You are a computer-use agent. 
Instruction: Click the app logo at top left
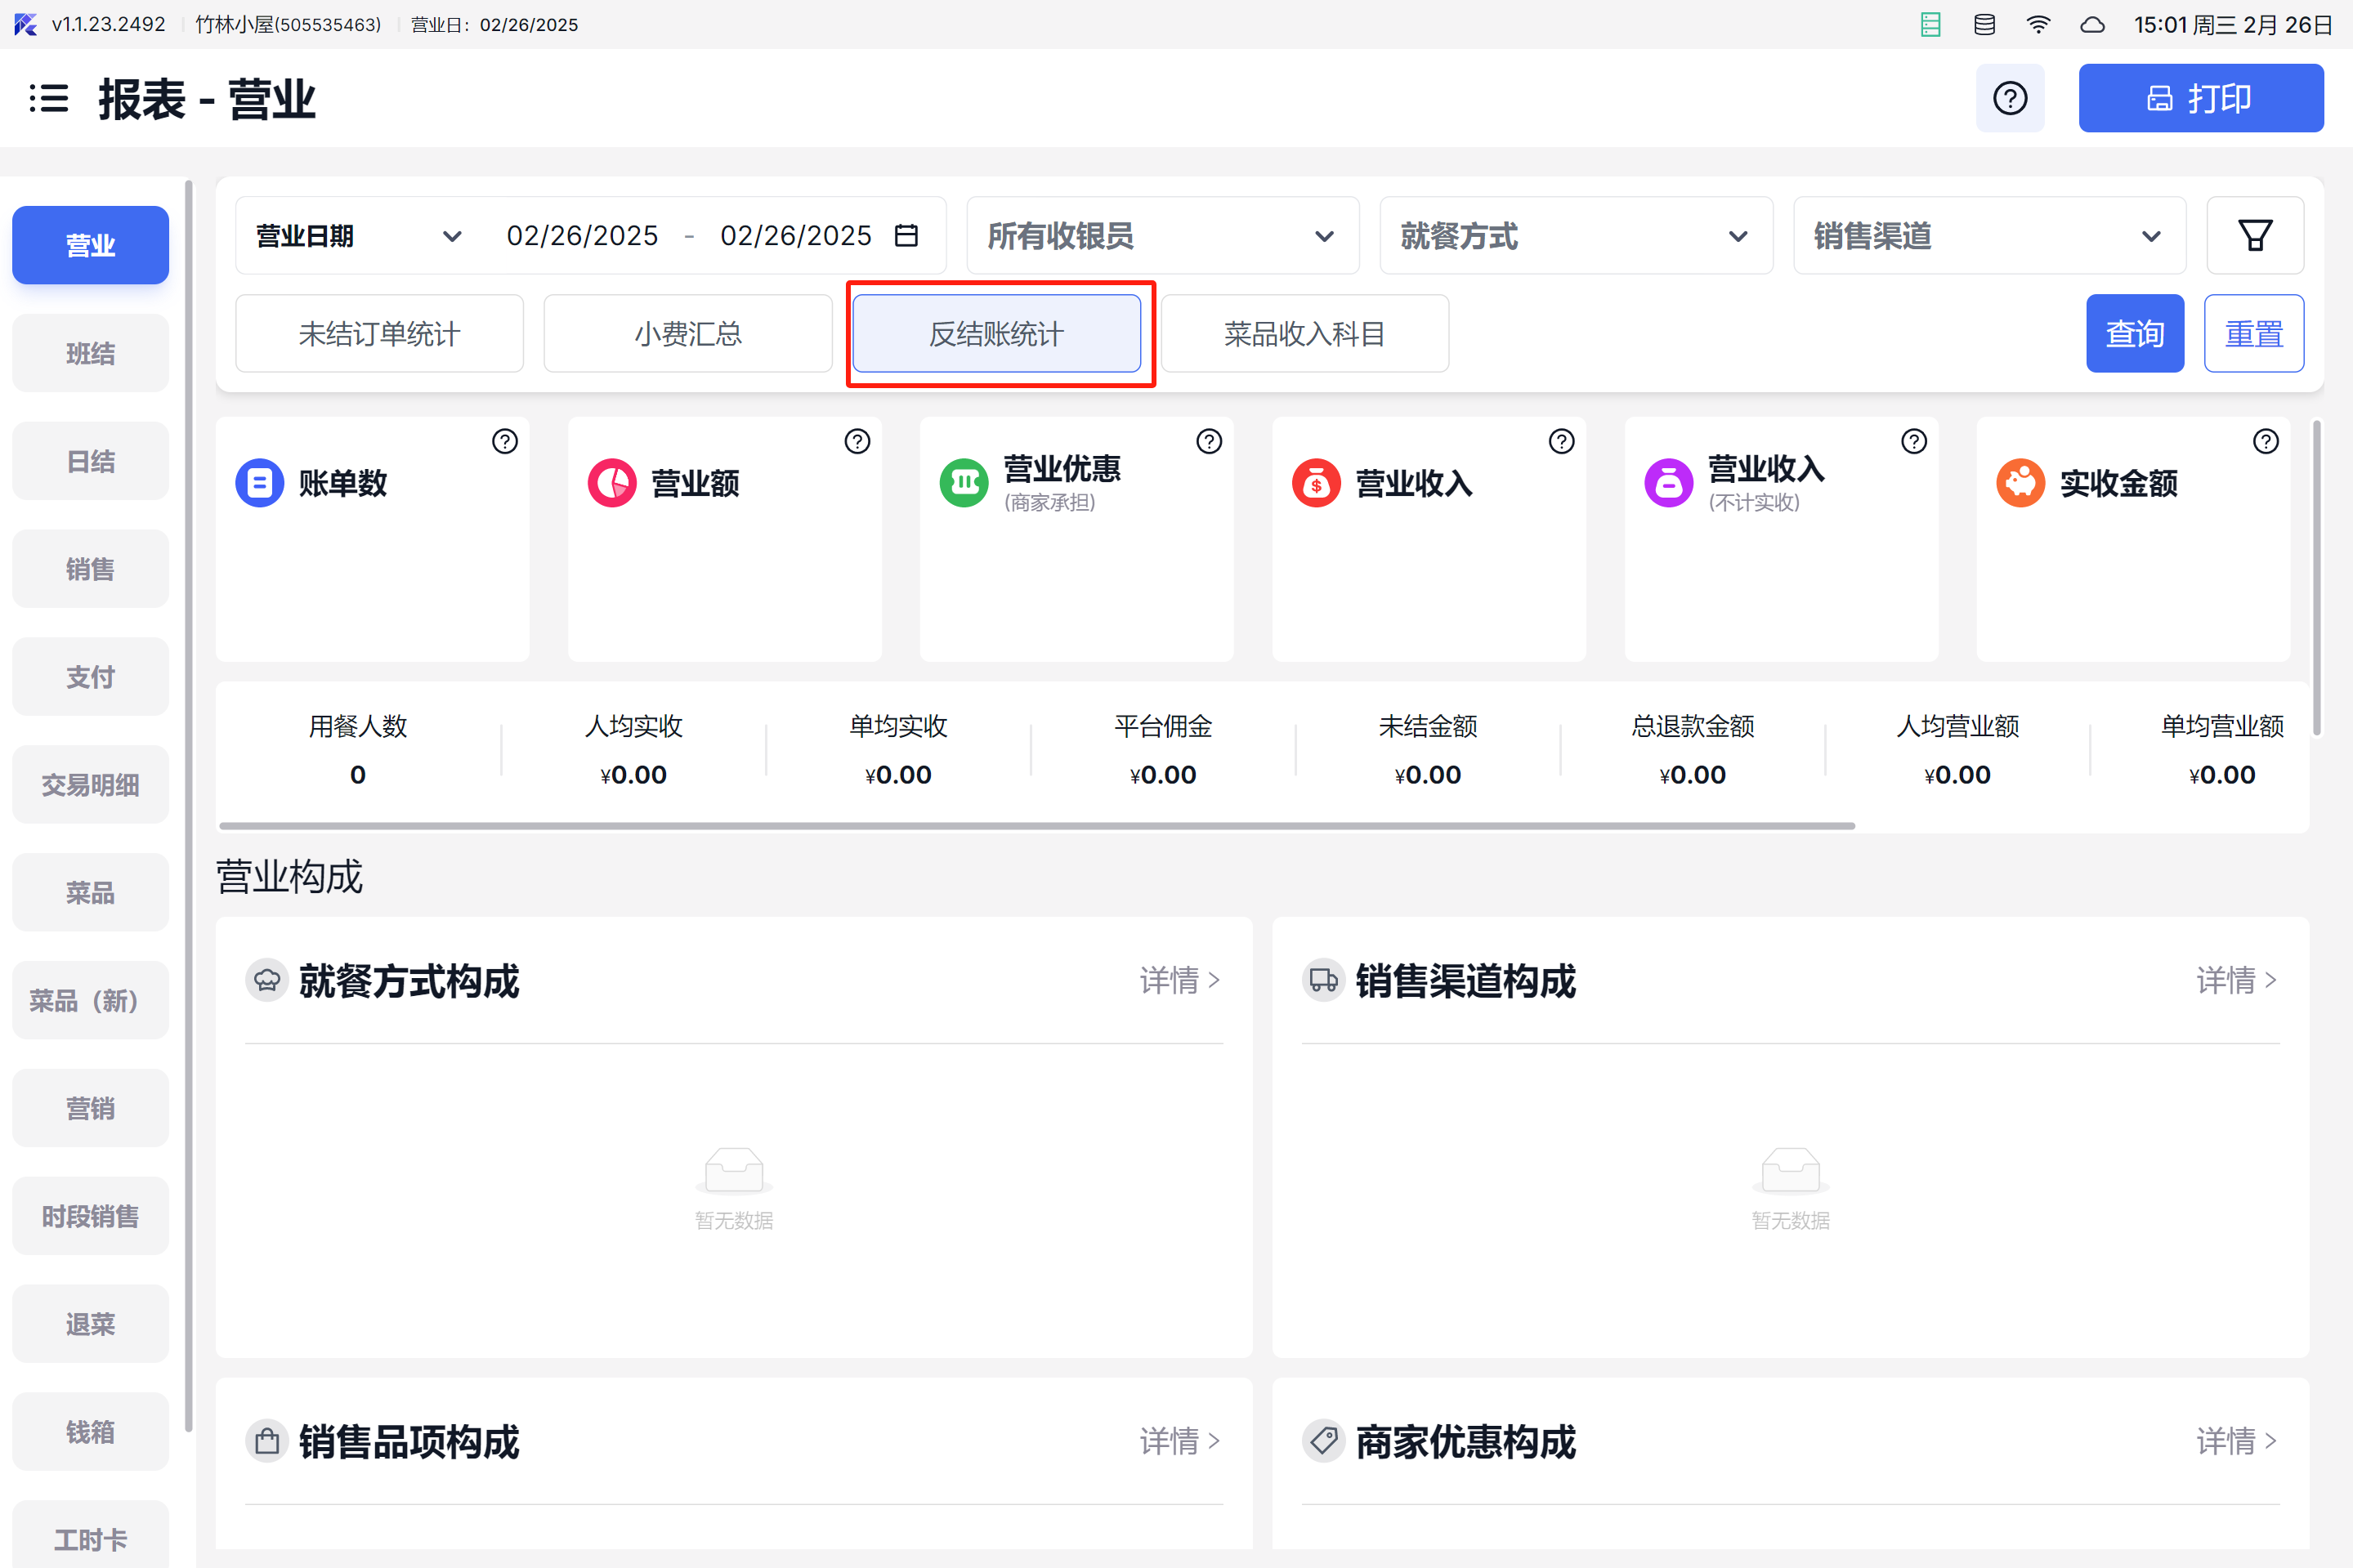(x=25, y=25)
